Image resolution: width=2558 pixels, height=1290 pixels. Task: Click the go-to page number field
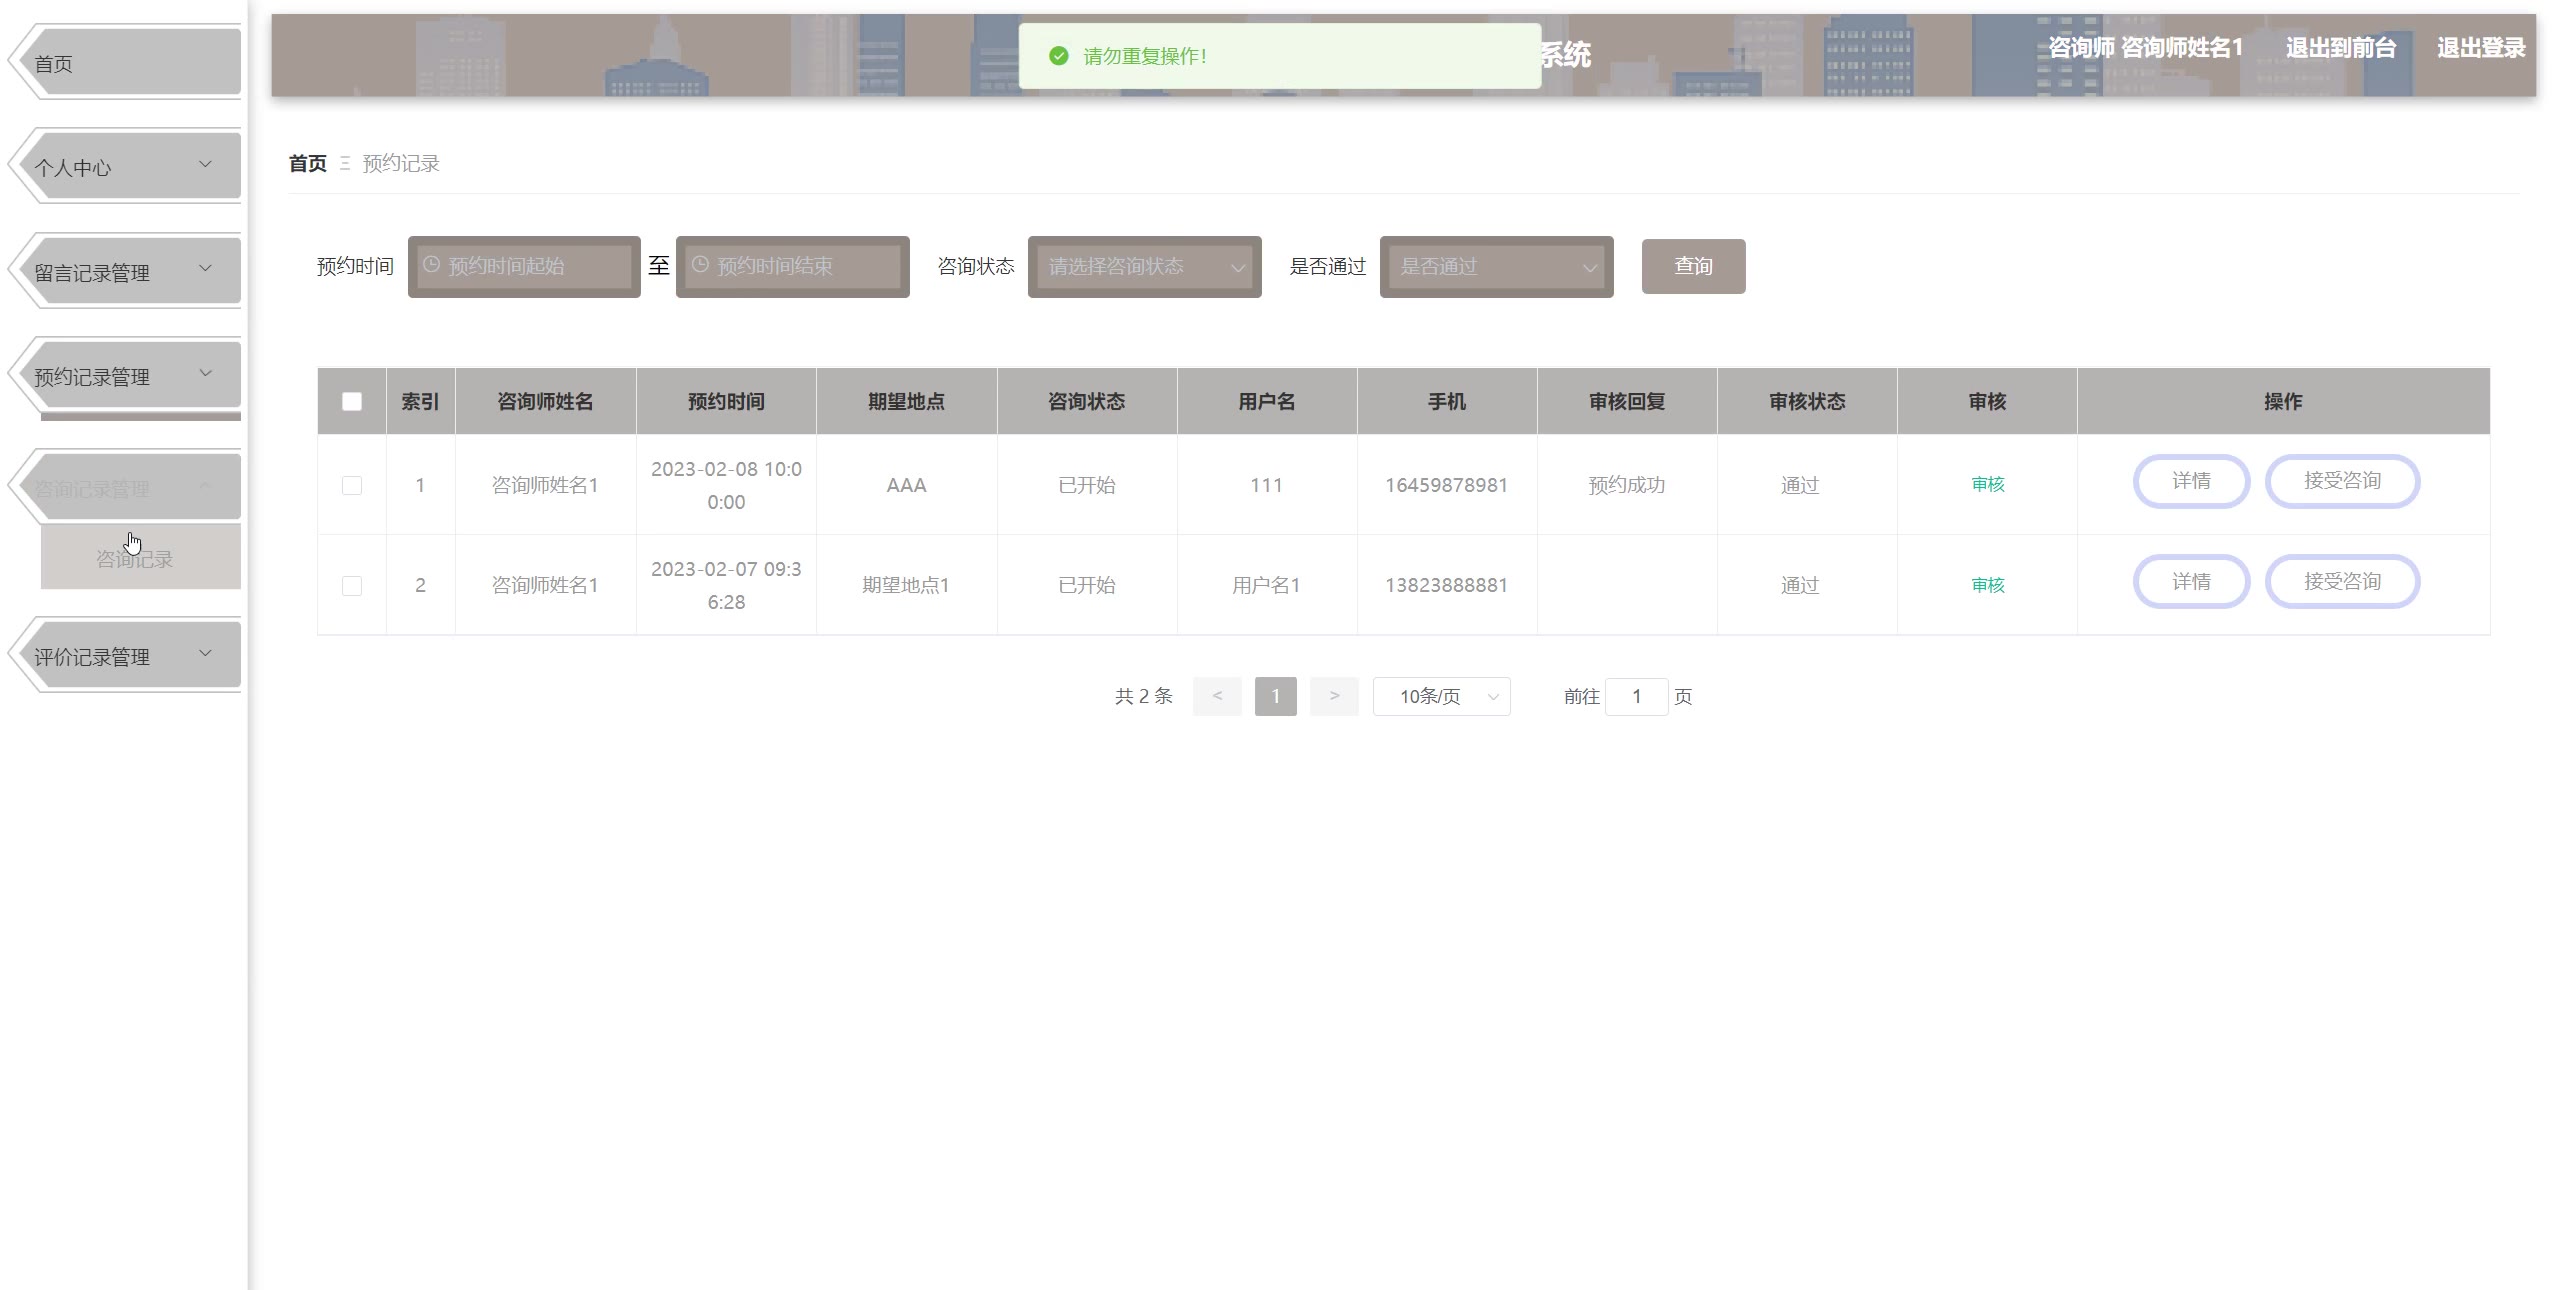pos(1636,696)
